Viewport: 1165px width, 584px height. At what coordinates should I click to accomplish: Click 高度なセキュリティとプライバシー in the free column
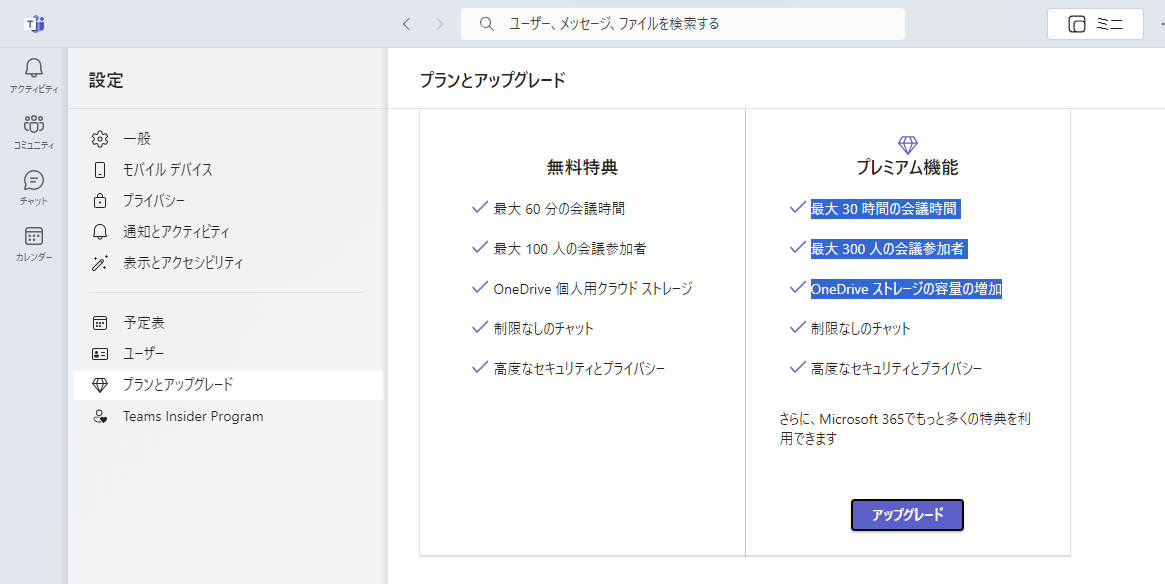click(580, 369)
